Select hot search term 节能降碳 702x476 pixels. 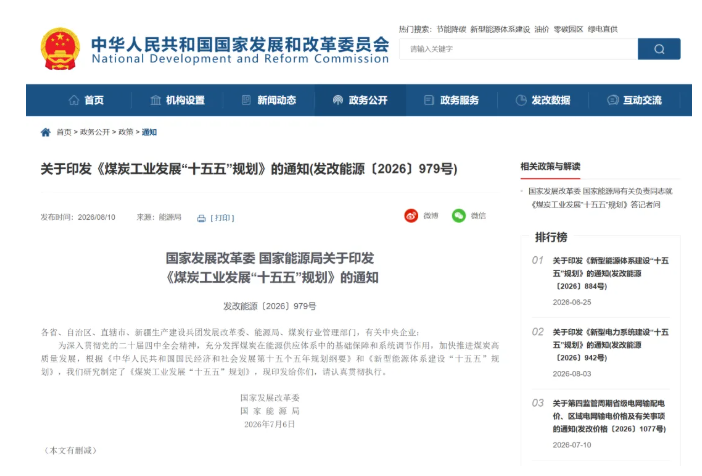pyautogui.click(x=451, y=29)
